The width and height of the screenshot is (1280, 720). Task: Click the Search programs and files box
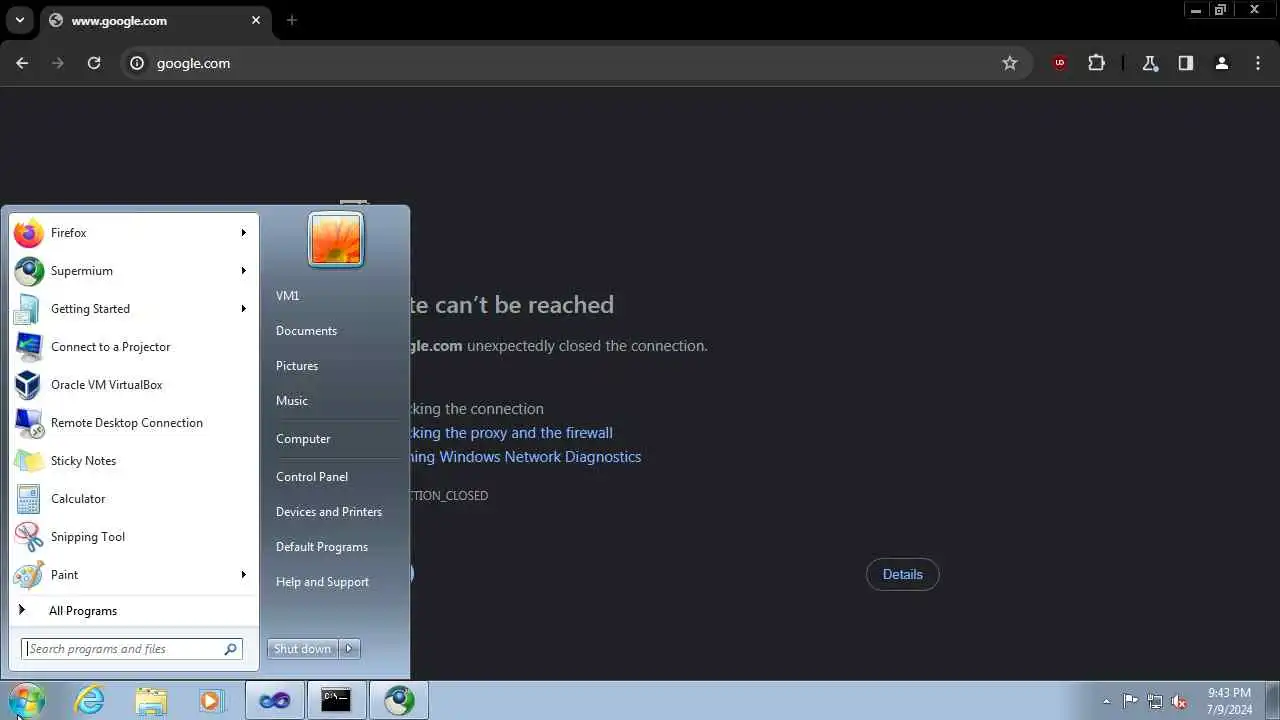coord(131,649)
